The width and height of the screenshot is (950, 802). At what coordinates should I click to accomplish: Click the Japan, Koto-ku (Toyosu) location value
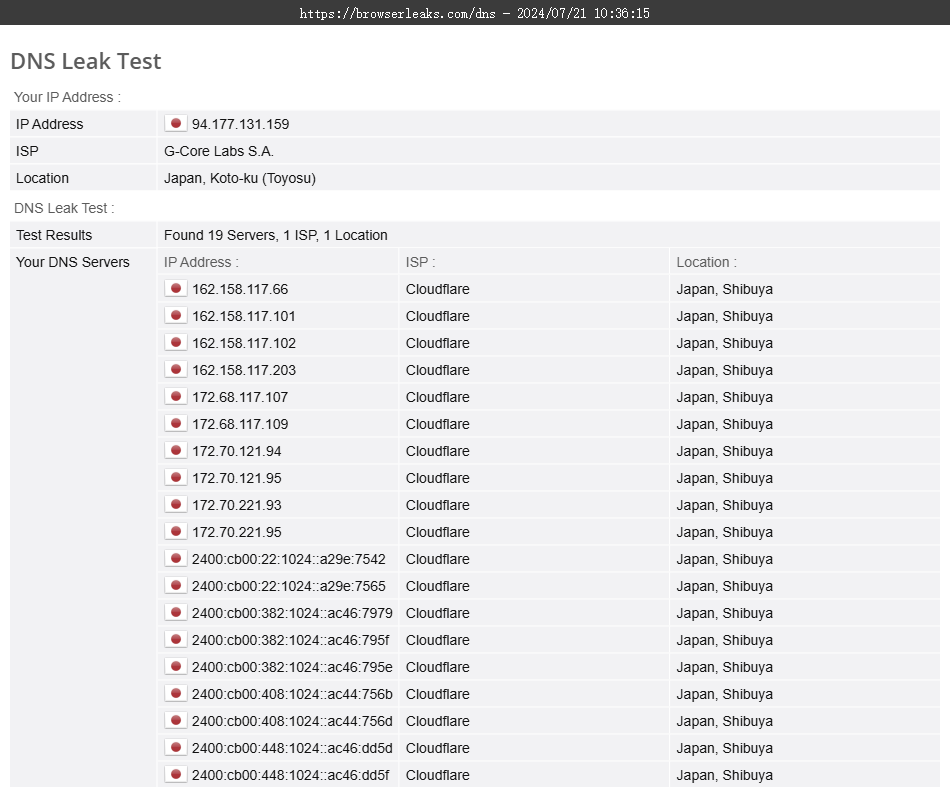click(240, 178)
